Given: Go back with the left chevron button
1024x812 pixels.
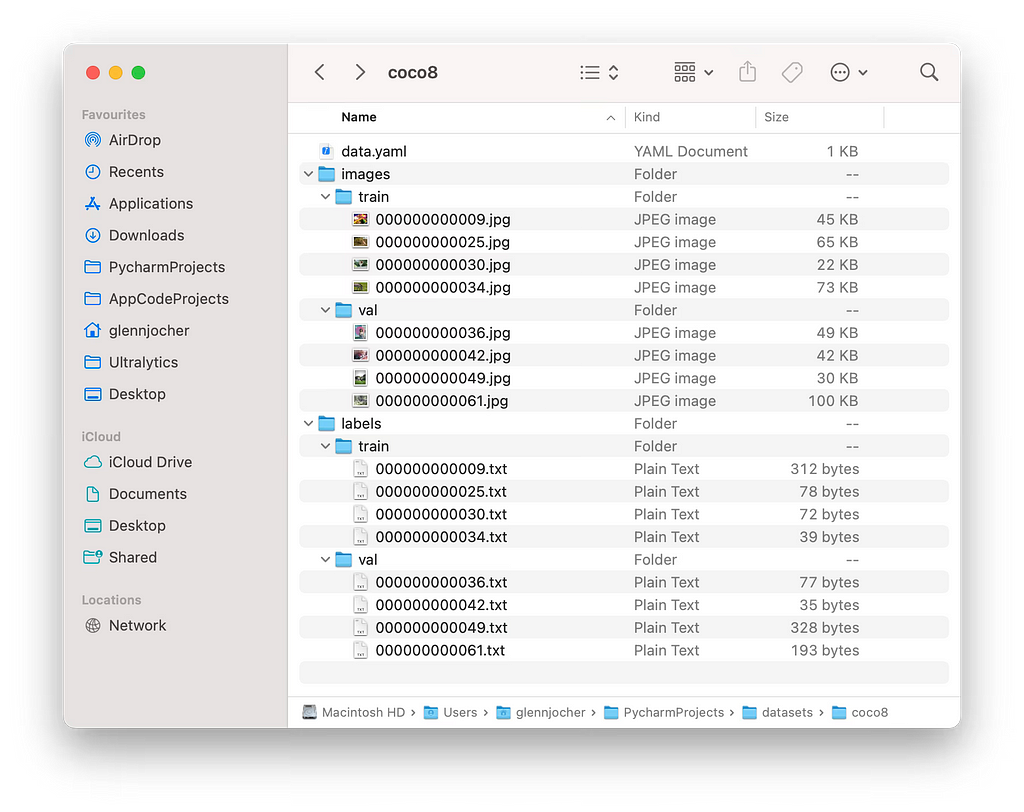Looking at the screenshot, I should coord(319,72).
